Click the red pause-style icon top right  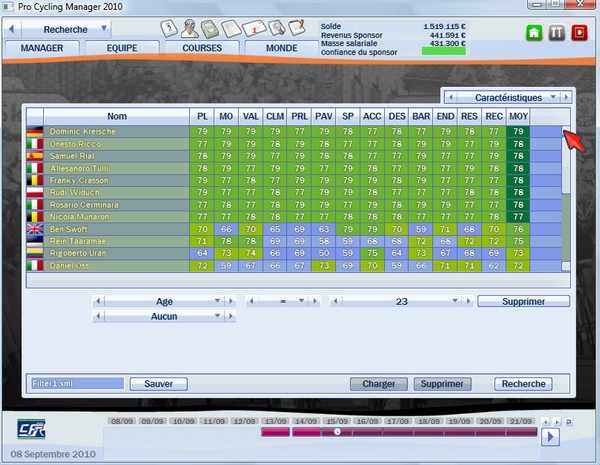pyautogui.click(x=554, y=31)
